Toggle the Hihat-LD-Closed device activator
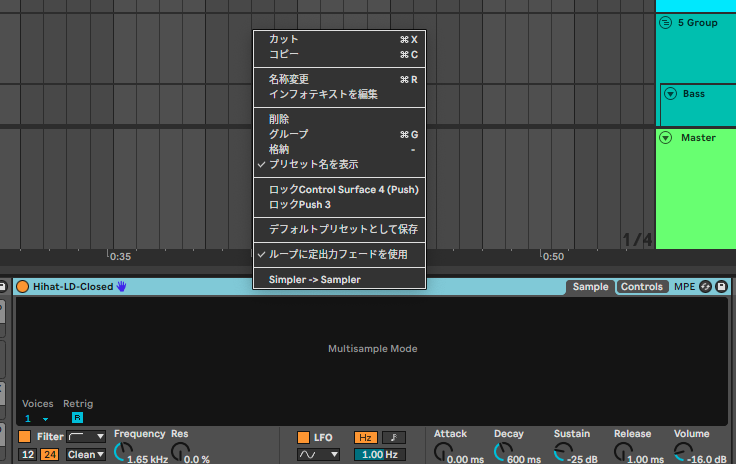 coord(22,286)
